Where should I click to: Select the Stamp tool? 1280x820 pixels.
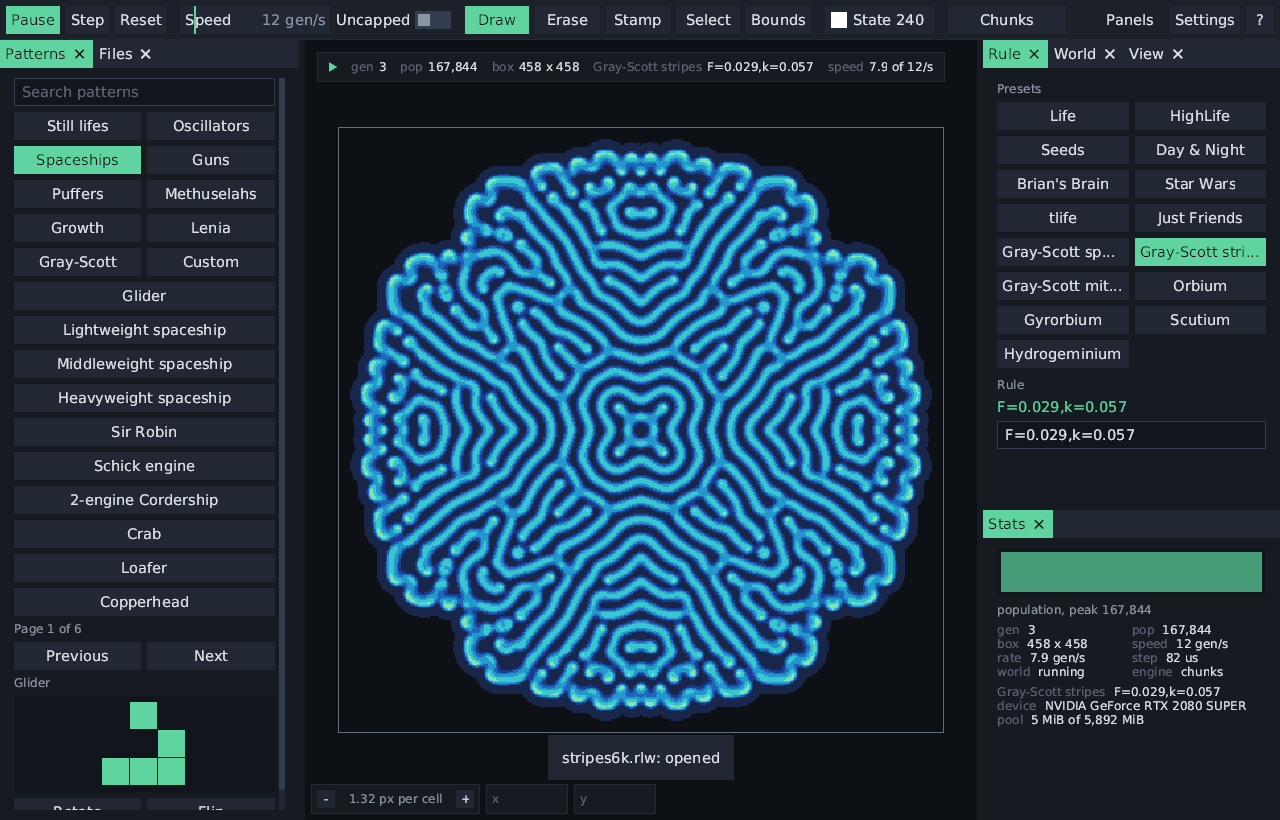click(x=638, y=20)
